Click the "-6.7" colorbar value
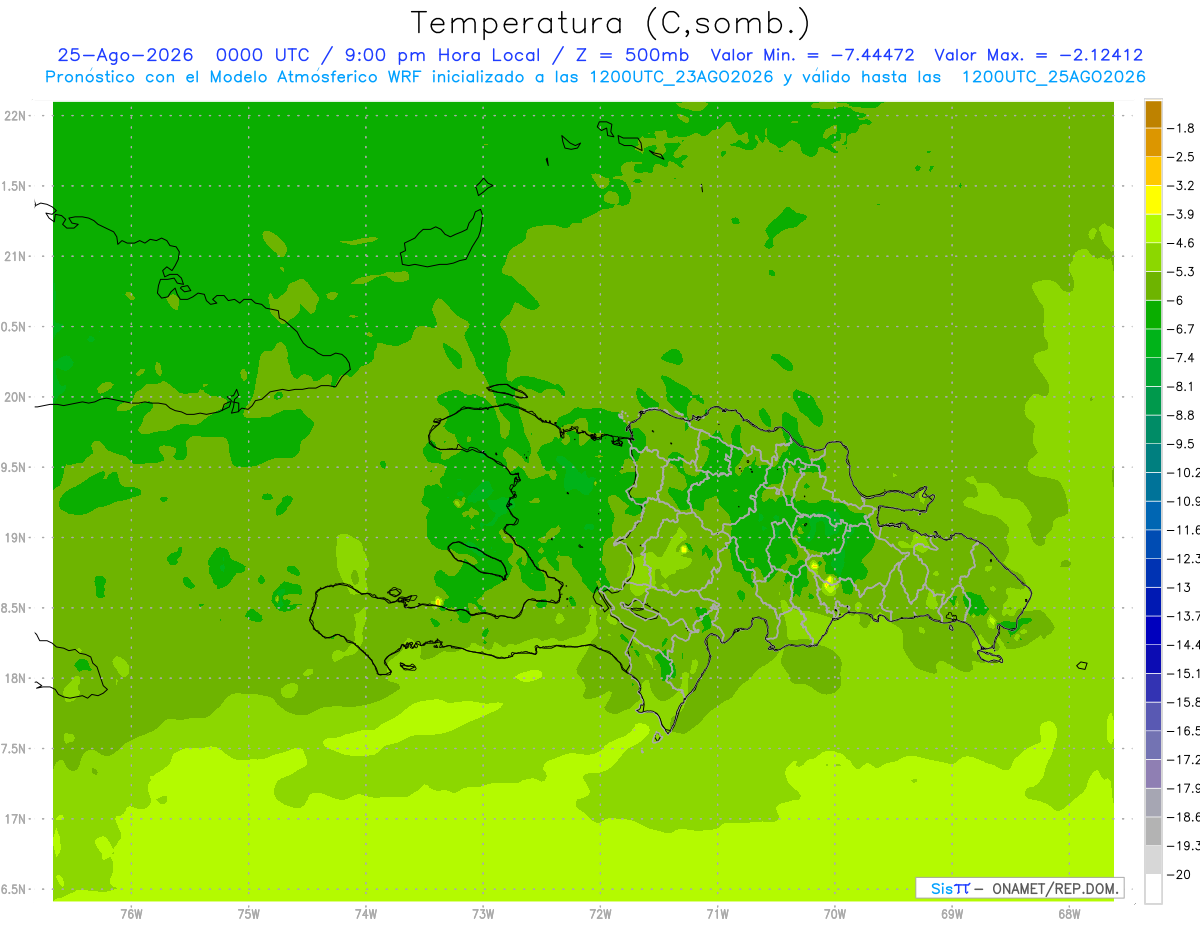 [1181, 329]
